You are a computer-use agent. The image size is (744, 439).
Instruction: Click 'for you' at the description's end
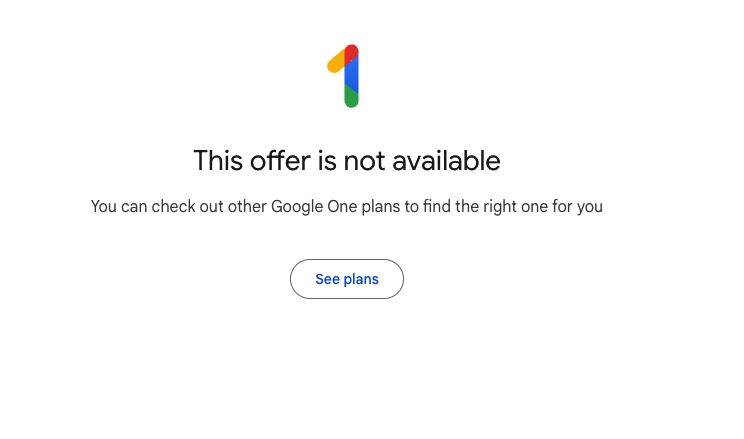pyautogui.click(x=577, y=206)
